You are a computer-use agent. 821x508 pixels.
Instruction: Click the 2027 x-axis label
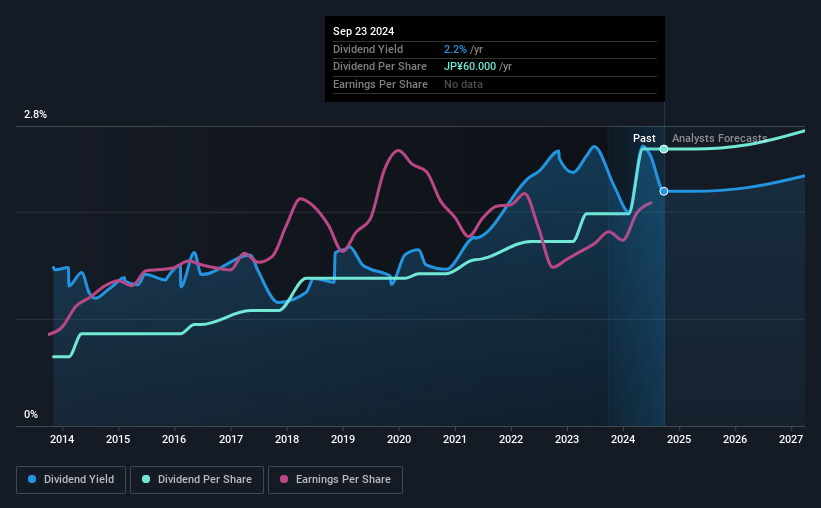click(x=791, y=439)
